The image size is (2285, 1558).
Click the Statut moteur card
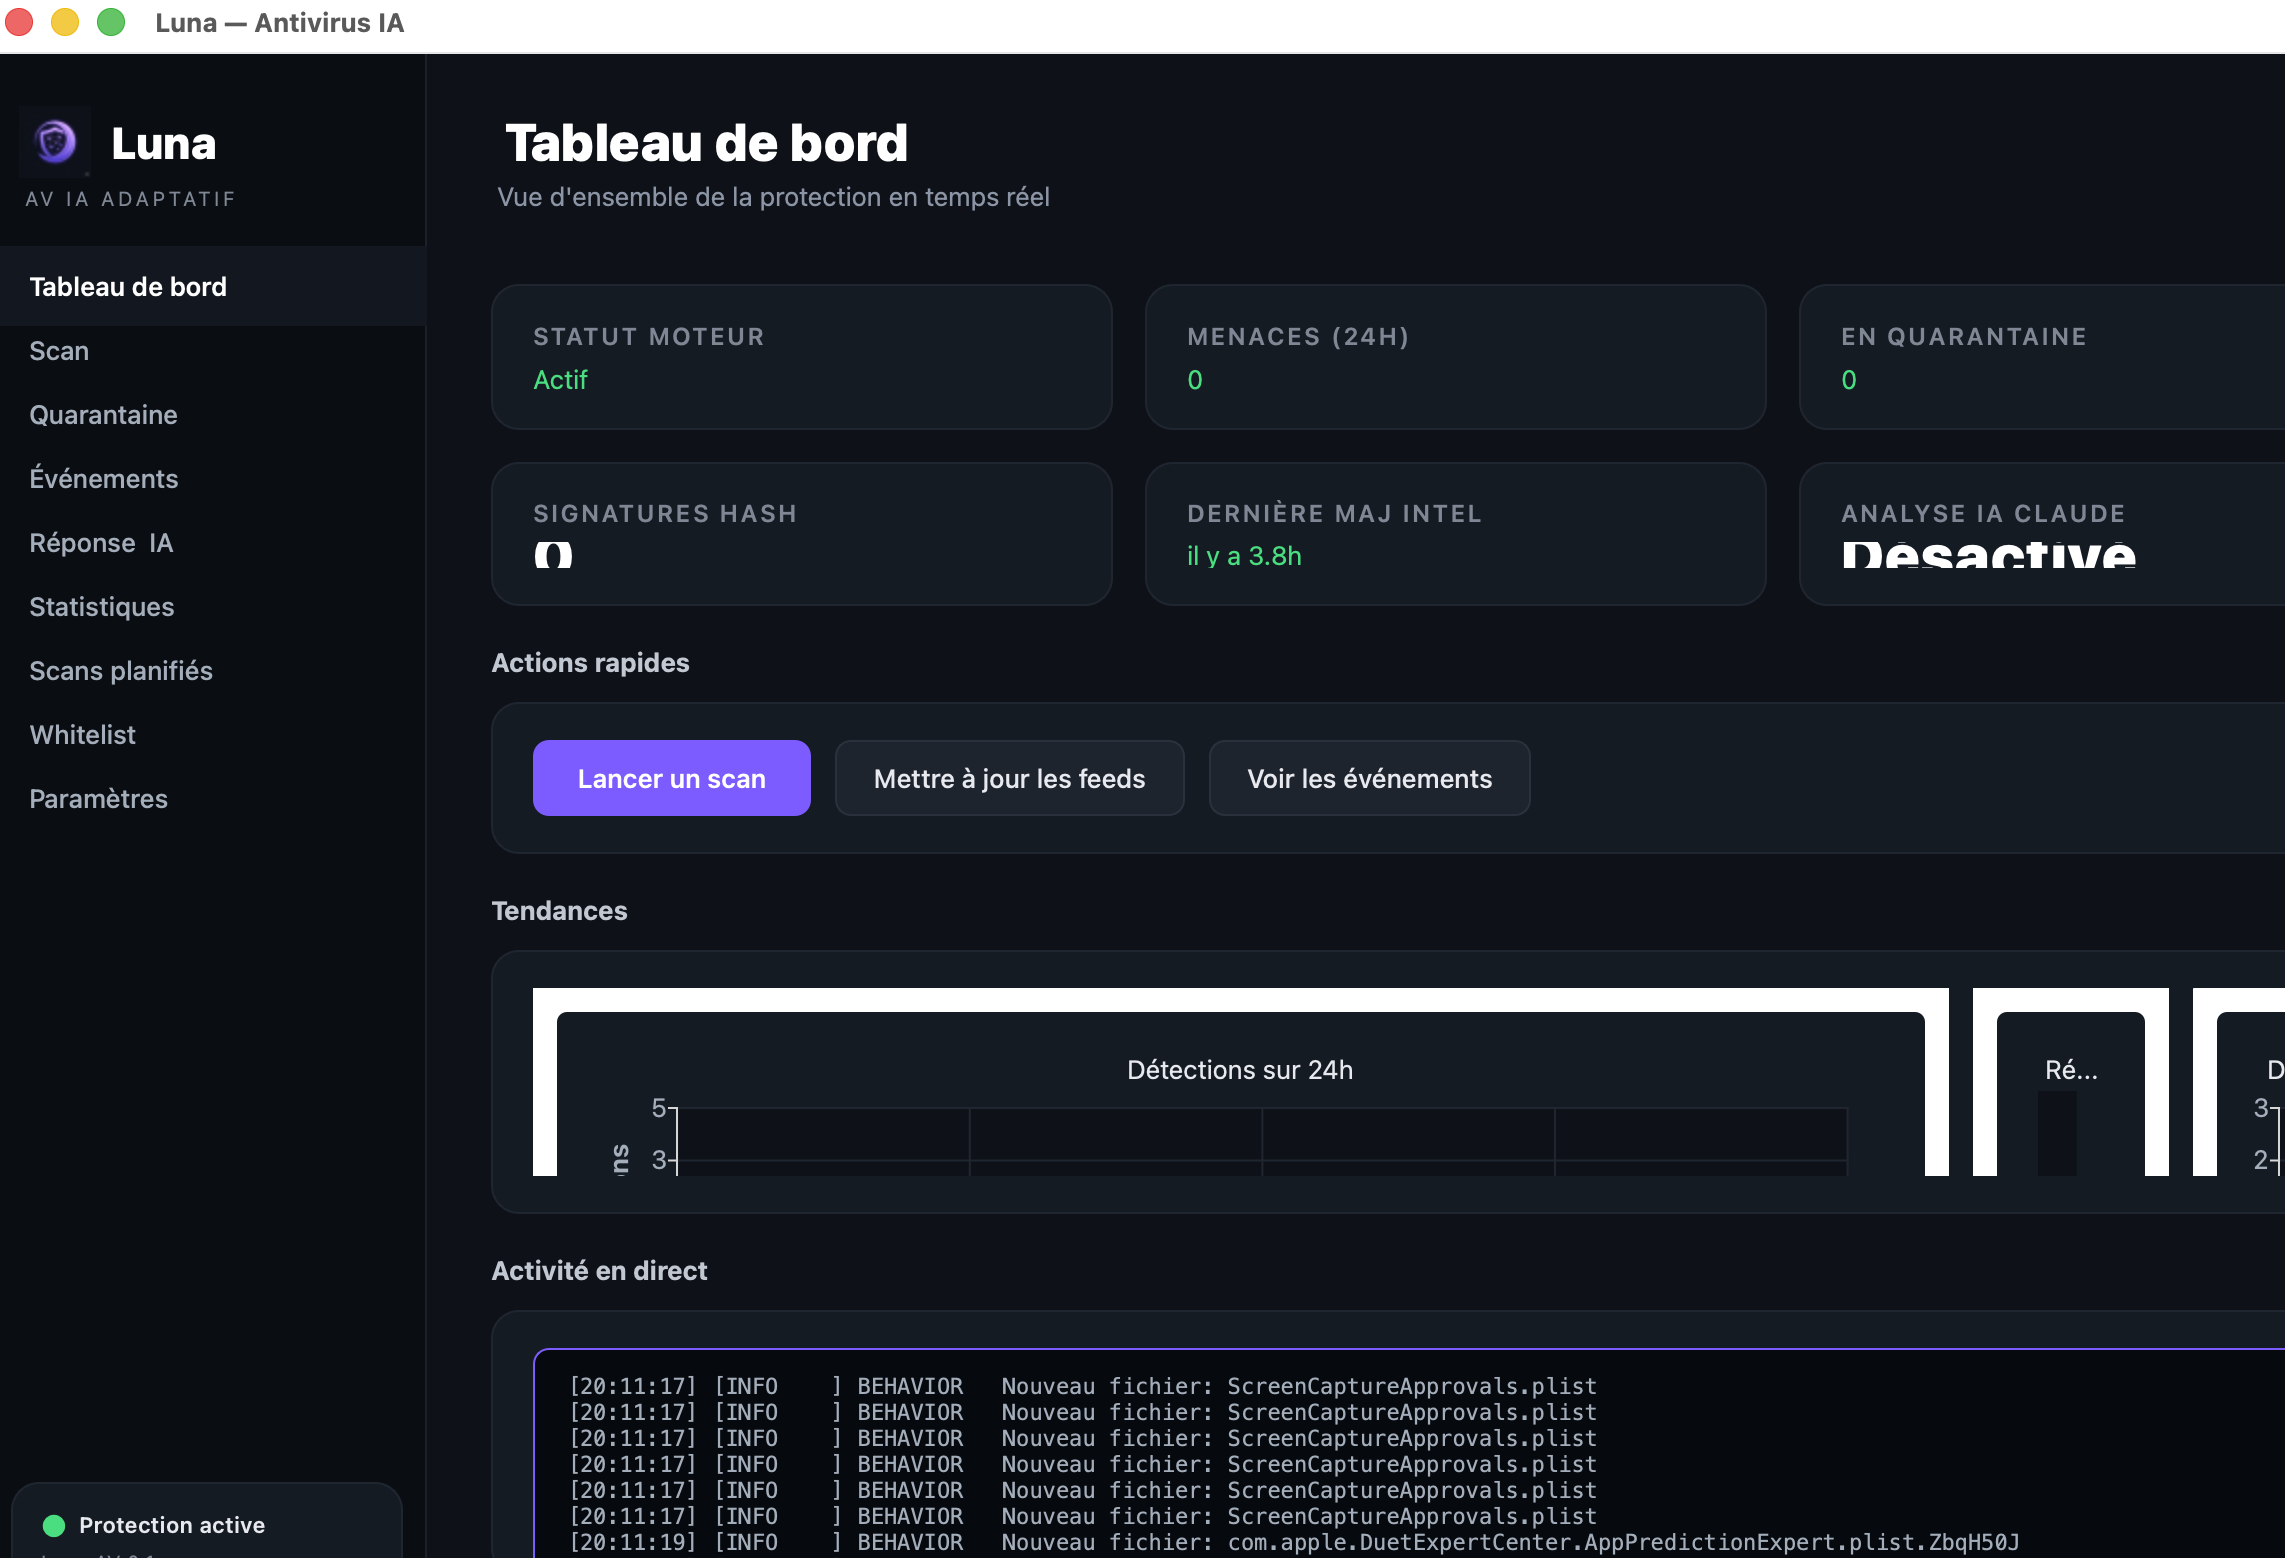[x=802, y=357]
